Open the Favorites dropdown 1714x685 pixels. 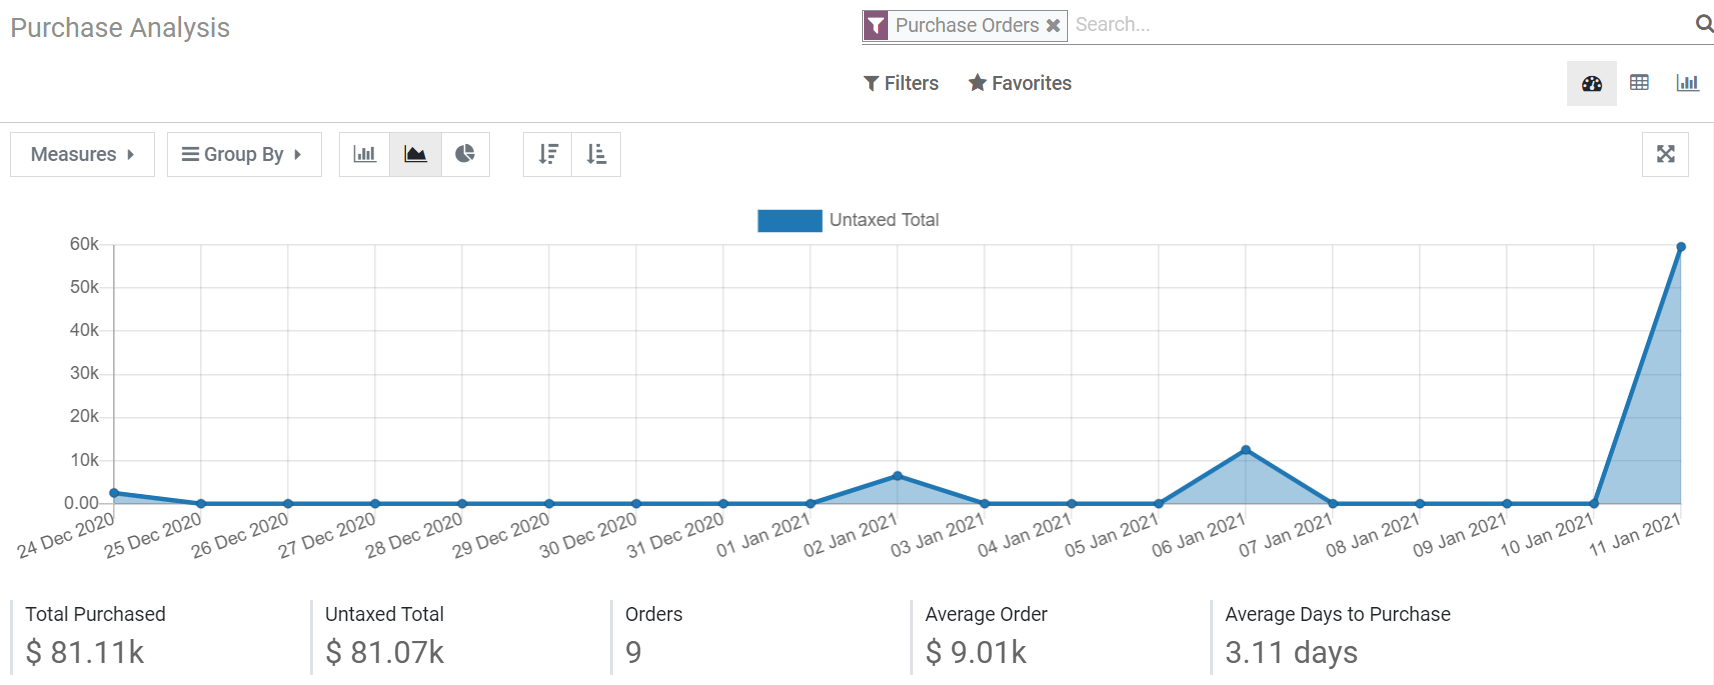[1019, 83]
